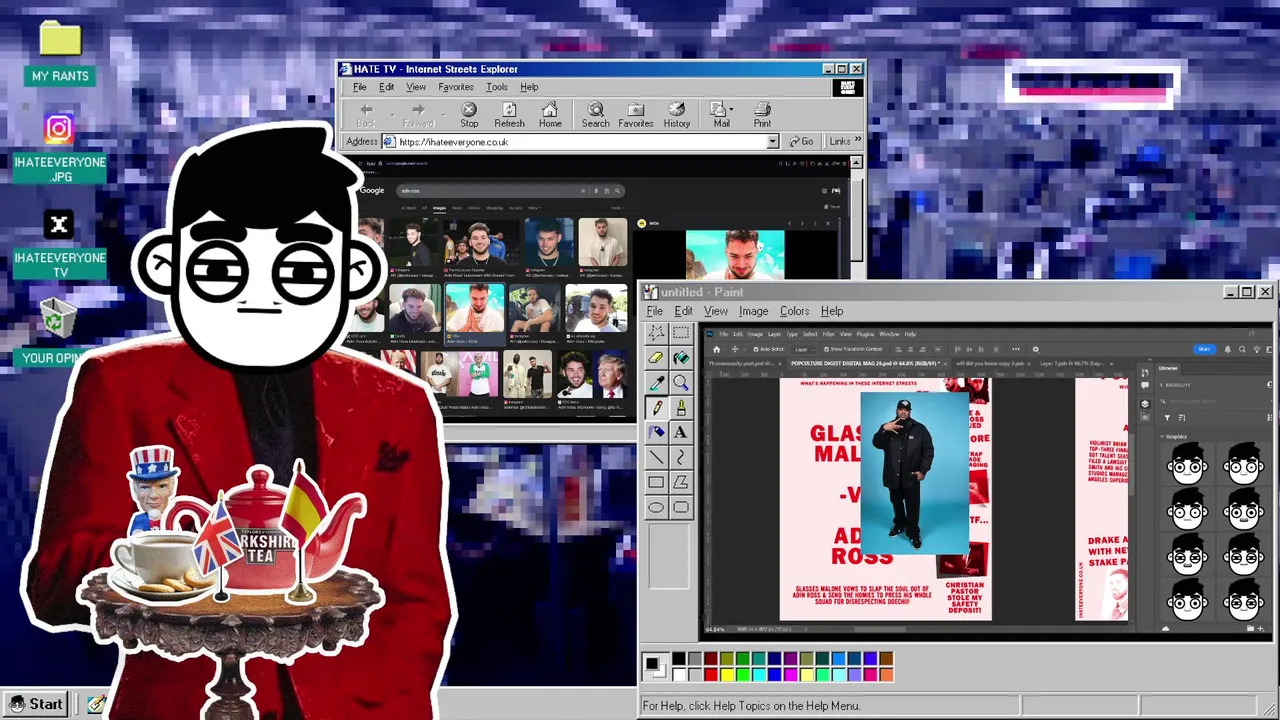This screenshot has height=720, width=1280.
Task: Expand the address bar dropdown arrow
Action: [x=772, y=142]
